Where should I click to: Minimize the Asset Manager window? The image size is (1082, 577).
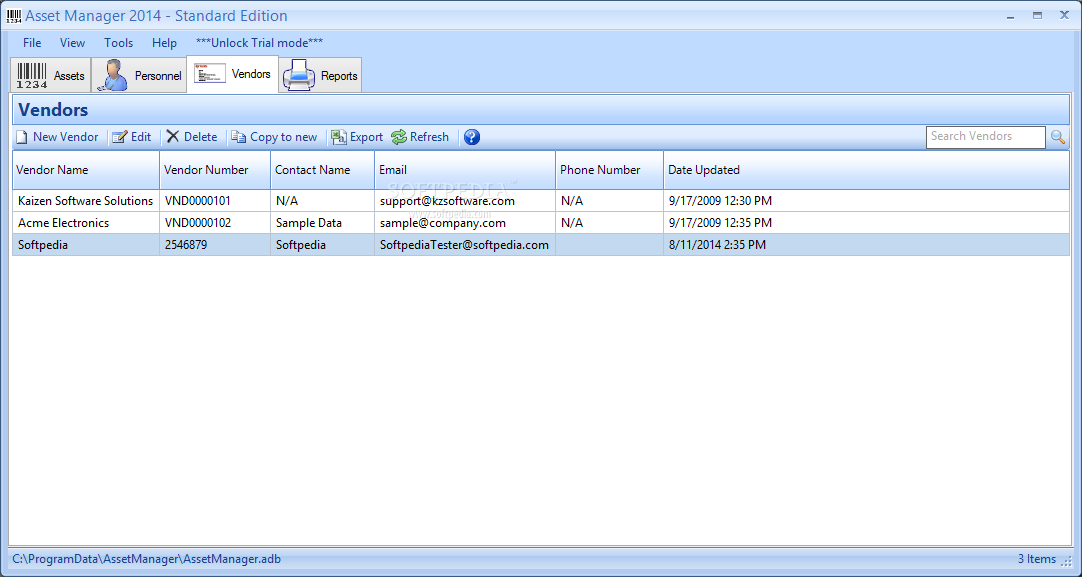pos(1010,15)
